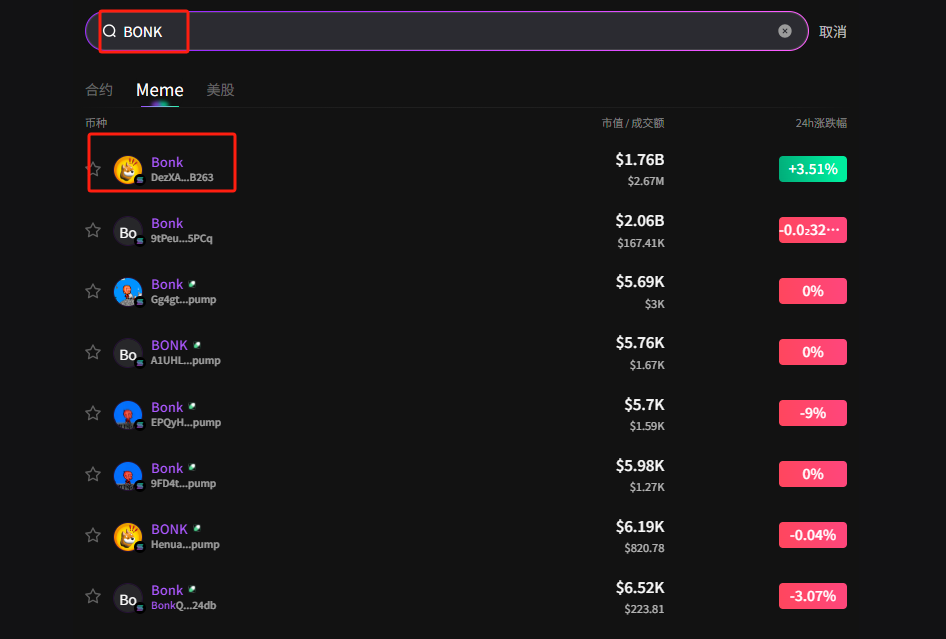The image size is (946, 639).
Task: Click the 24h涨跌幅 column header
Action: tap(821, 123)
